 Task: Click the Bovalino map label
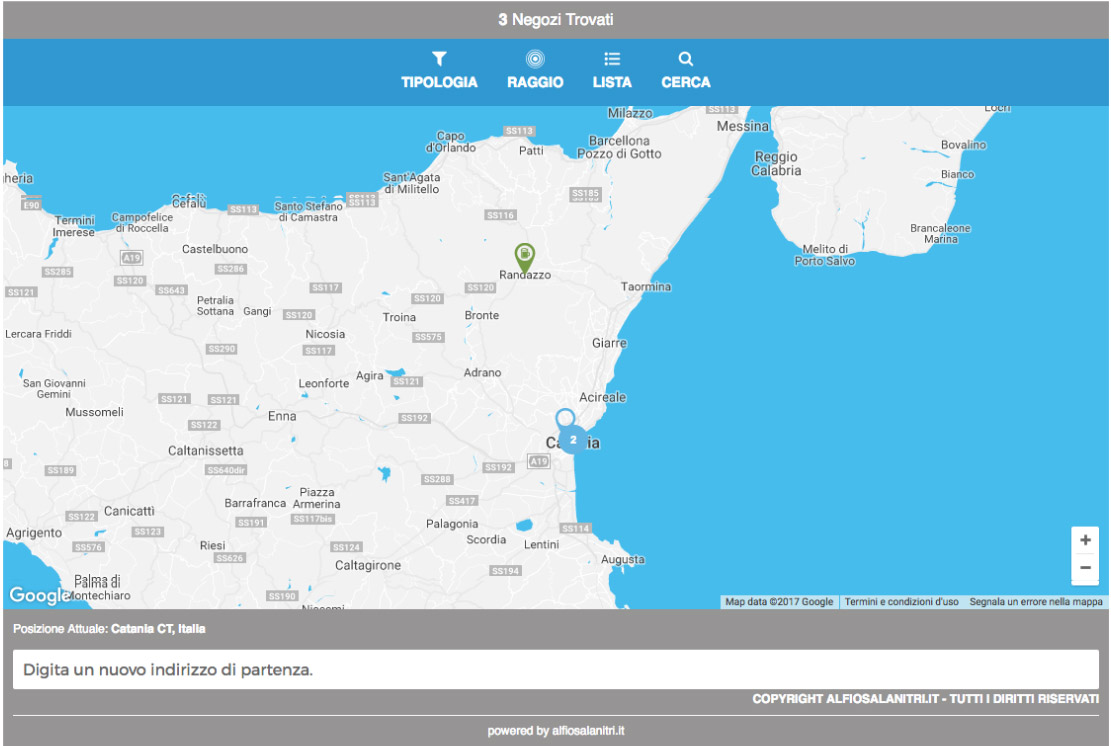point(963,145)
